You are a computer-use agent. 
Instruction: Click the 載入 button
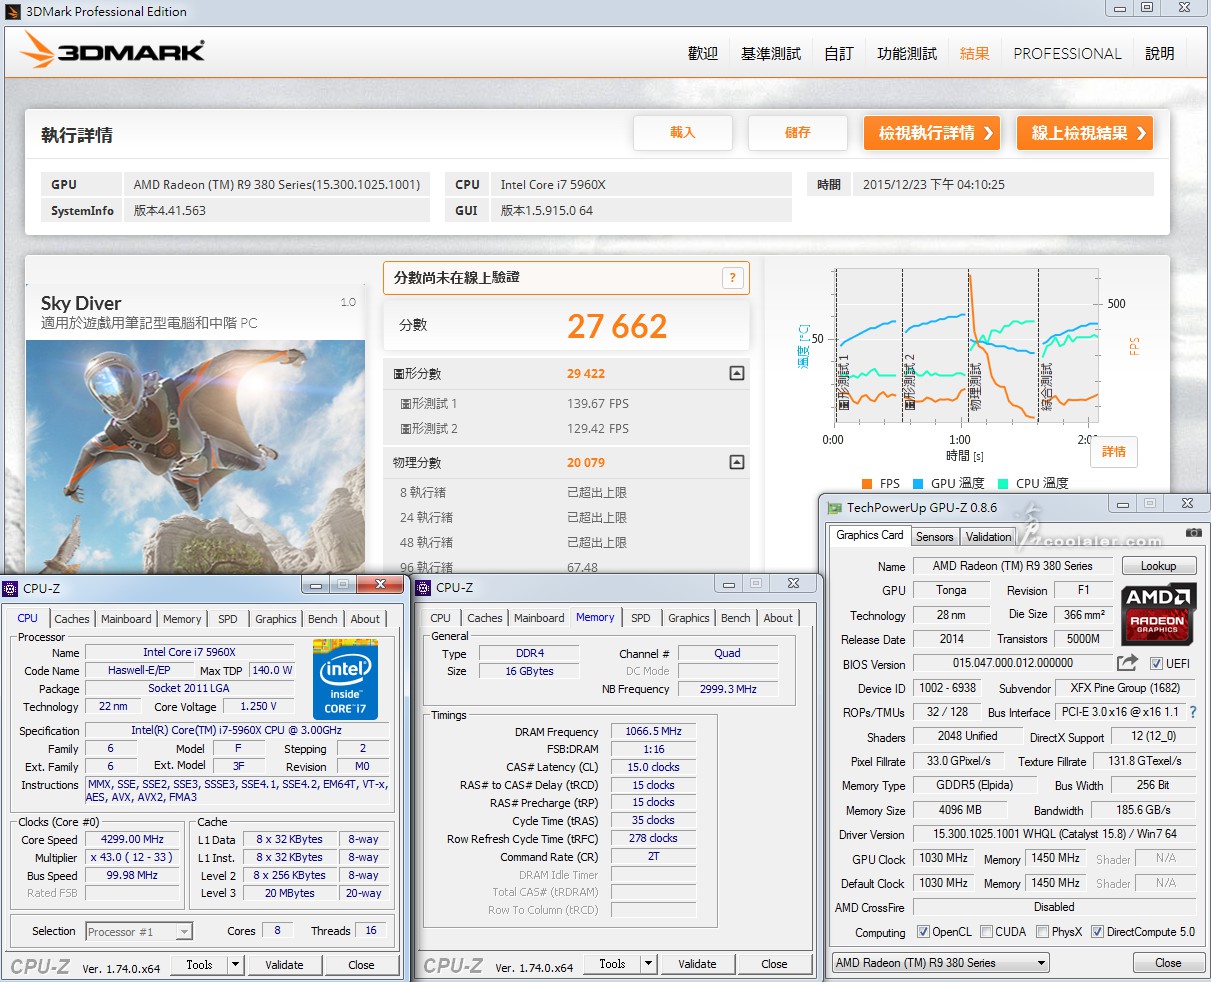[683, 133]
